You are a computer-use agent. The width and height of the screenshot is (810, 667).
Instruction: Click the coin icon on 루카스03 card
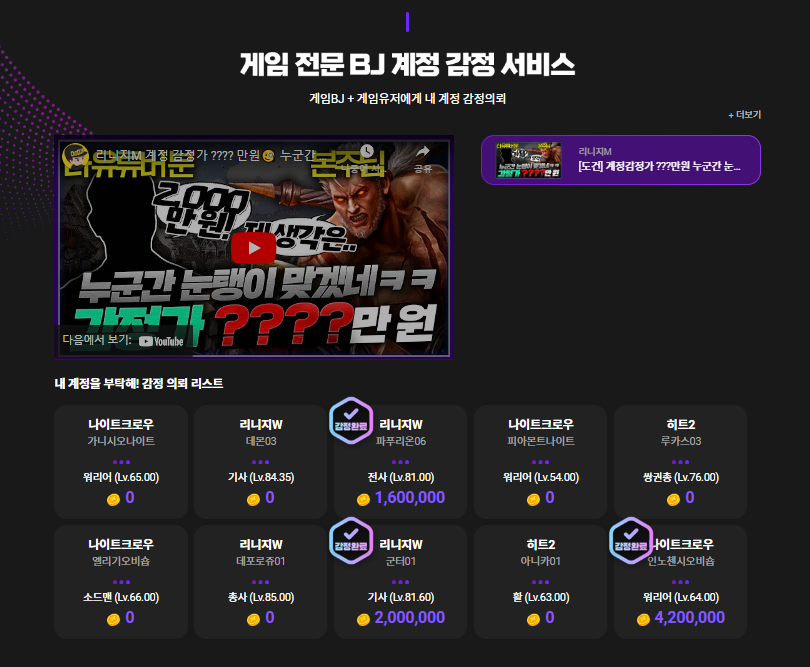(x=673, y=499)
